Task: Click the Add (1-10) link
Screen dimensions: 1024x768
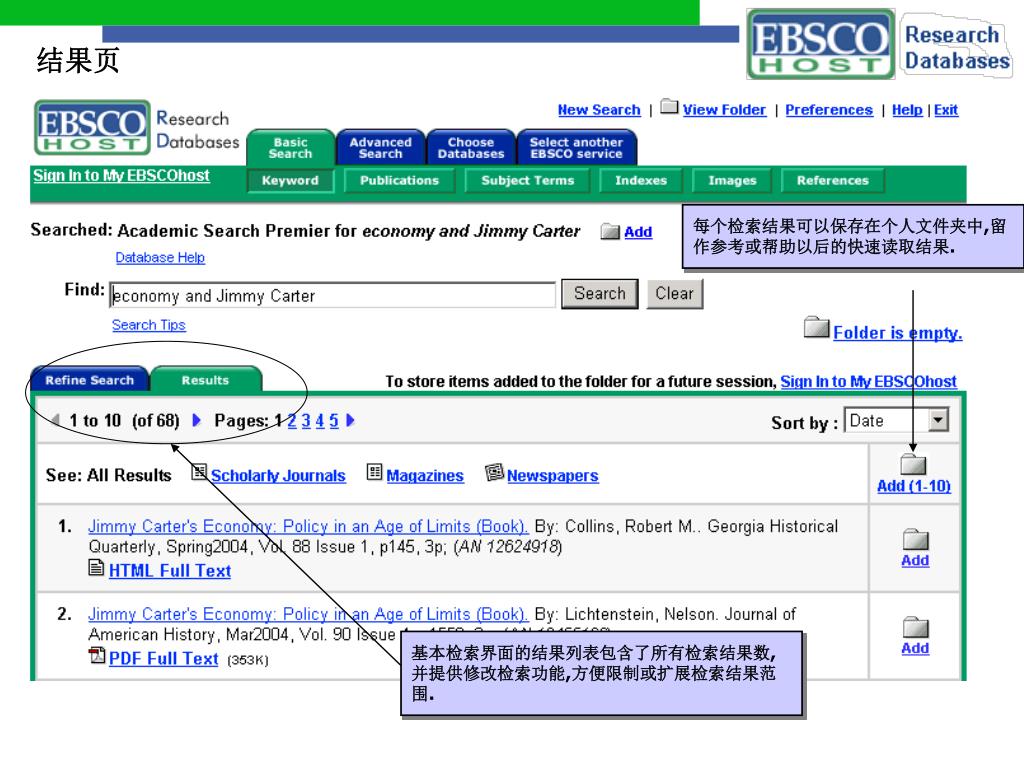Action: pos(914,486)
